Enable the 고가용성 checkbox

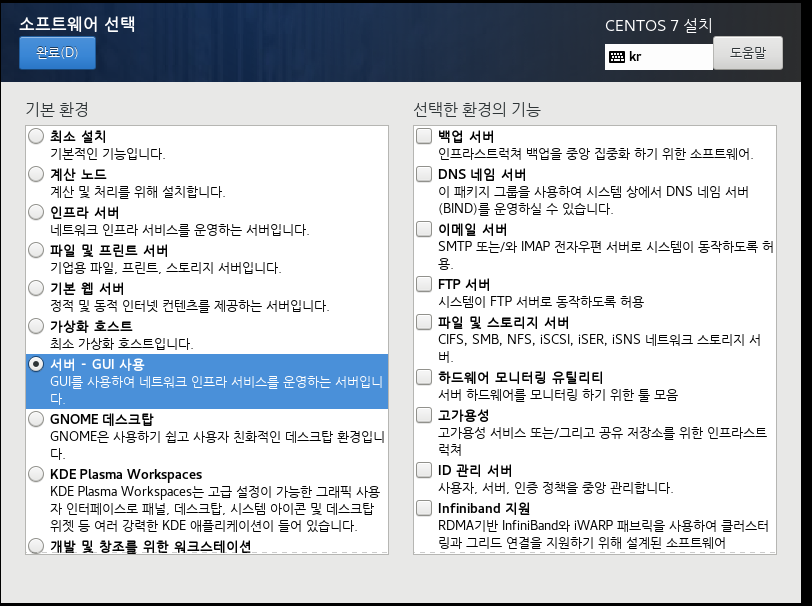point(424,415)
